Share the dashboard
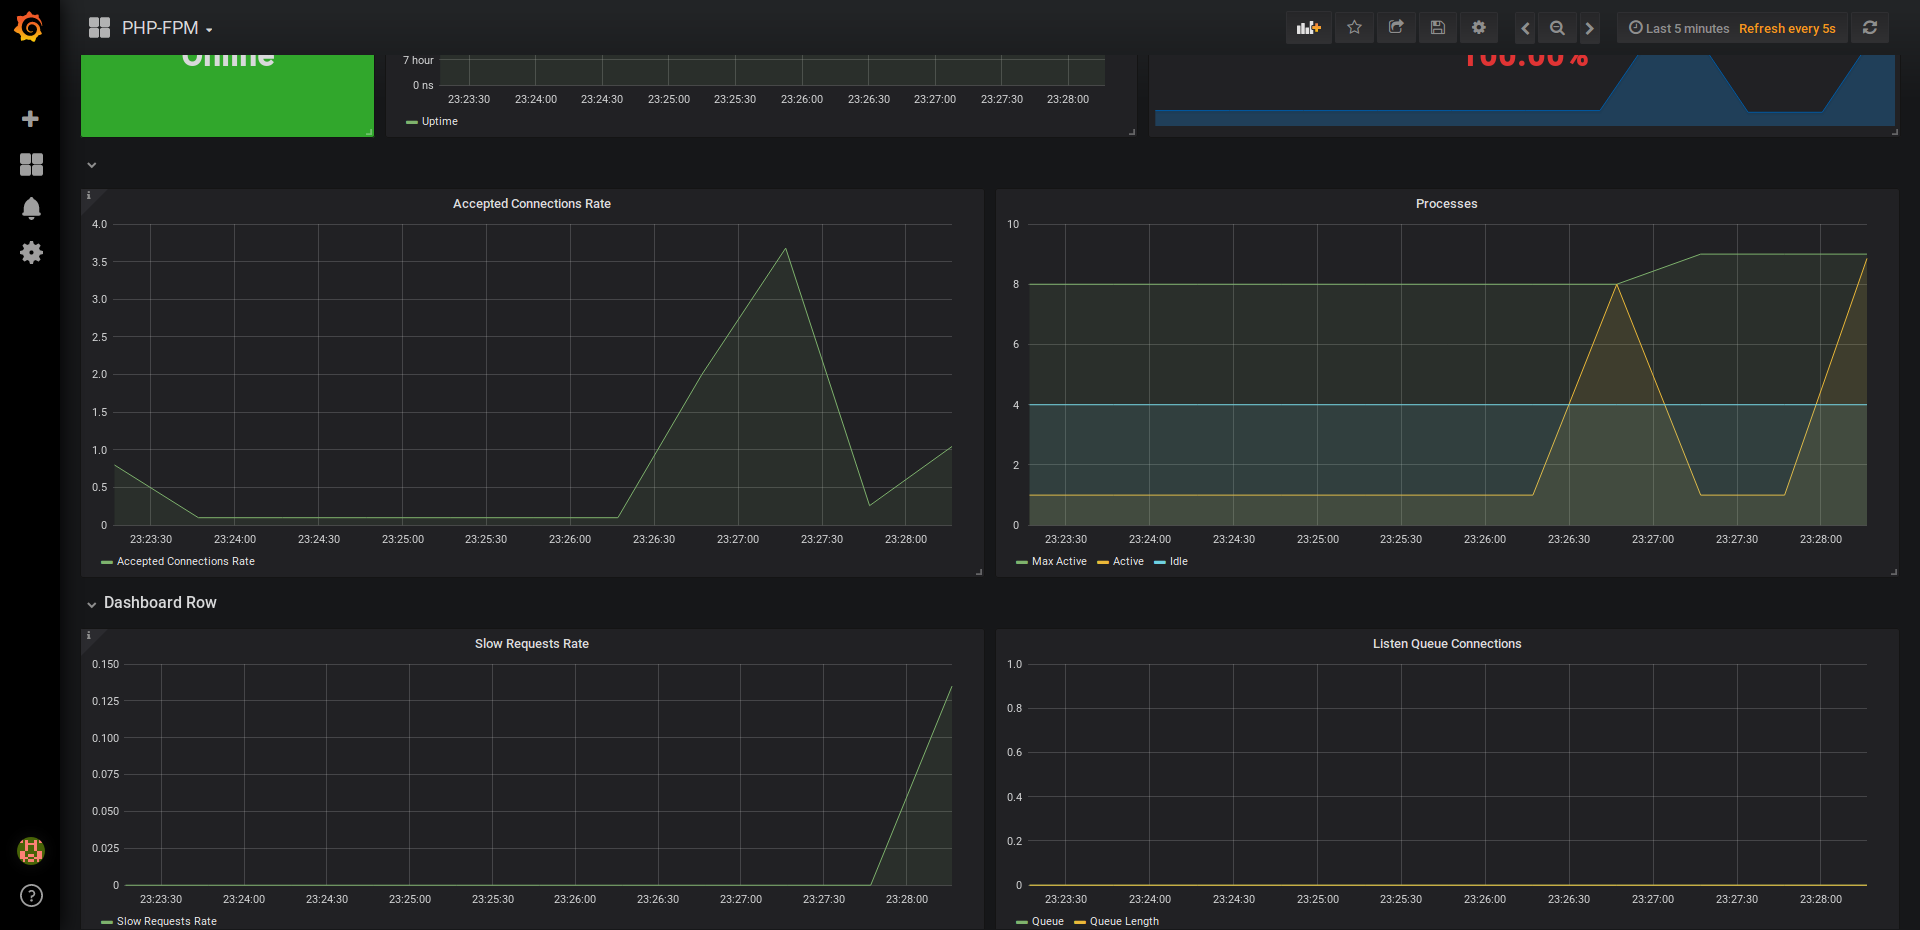This screenshot has height=930, width=1920. click(x=1396, y=28)
